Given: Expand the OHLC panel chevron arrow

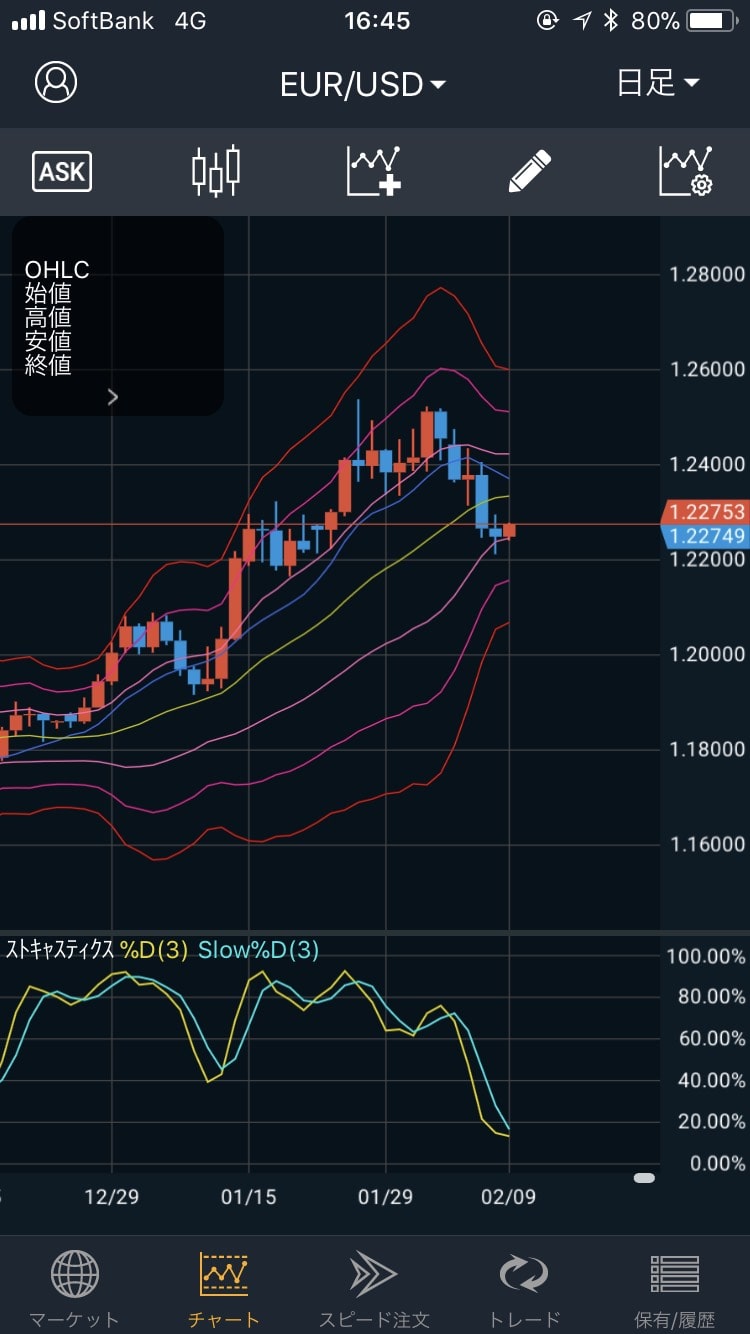Looking at the screenshot, I should [x=113, y=397].
